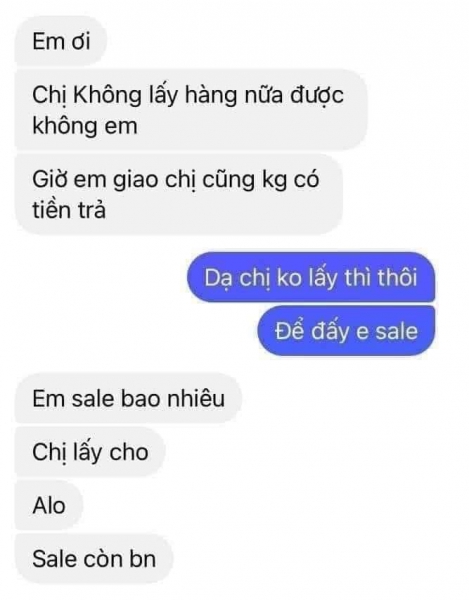Click the word 'sale' in blue bubble
Image resolution: width=469 pixels, height=600 pixels.
pyautogui.click(x=396, y=331)
